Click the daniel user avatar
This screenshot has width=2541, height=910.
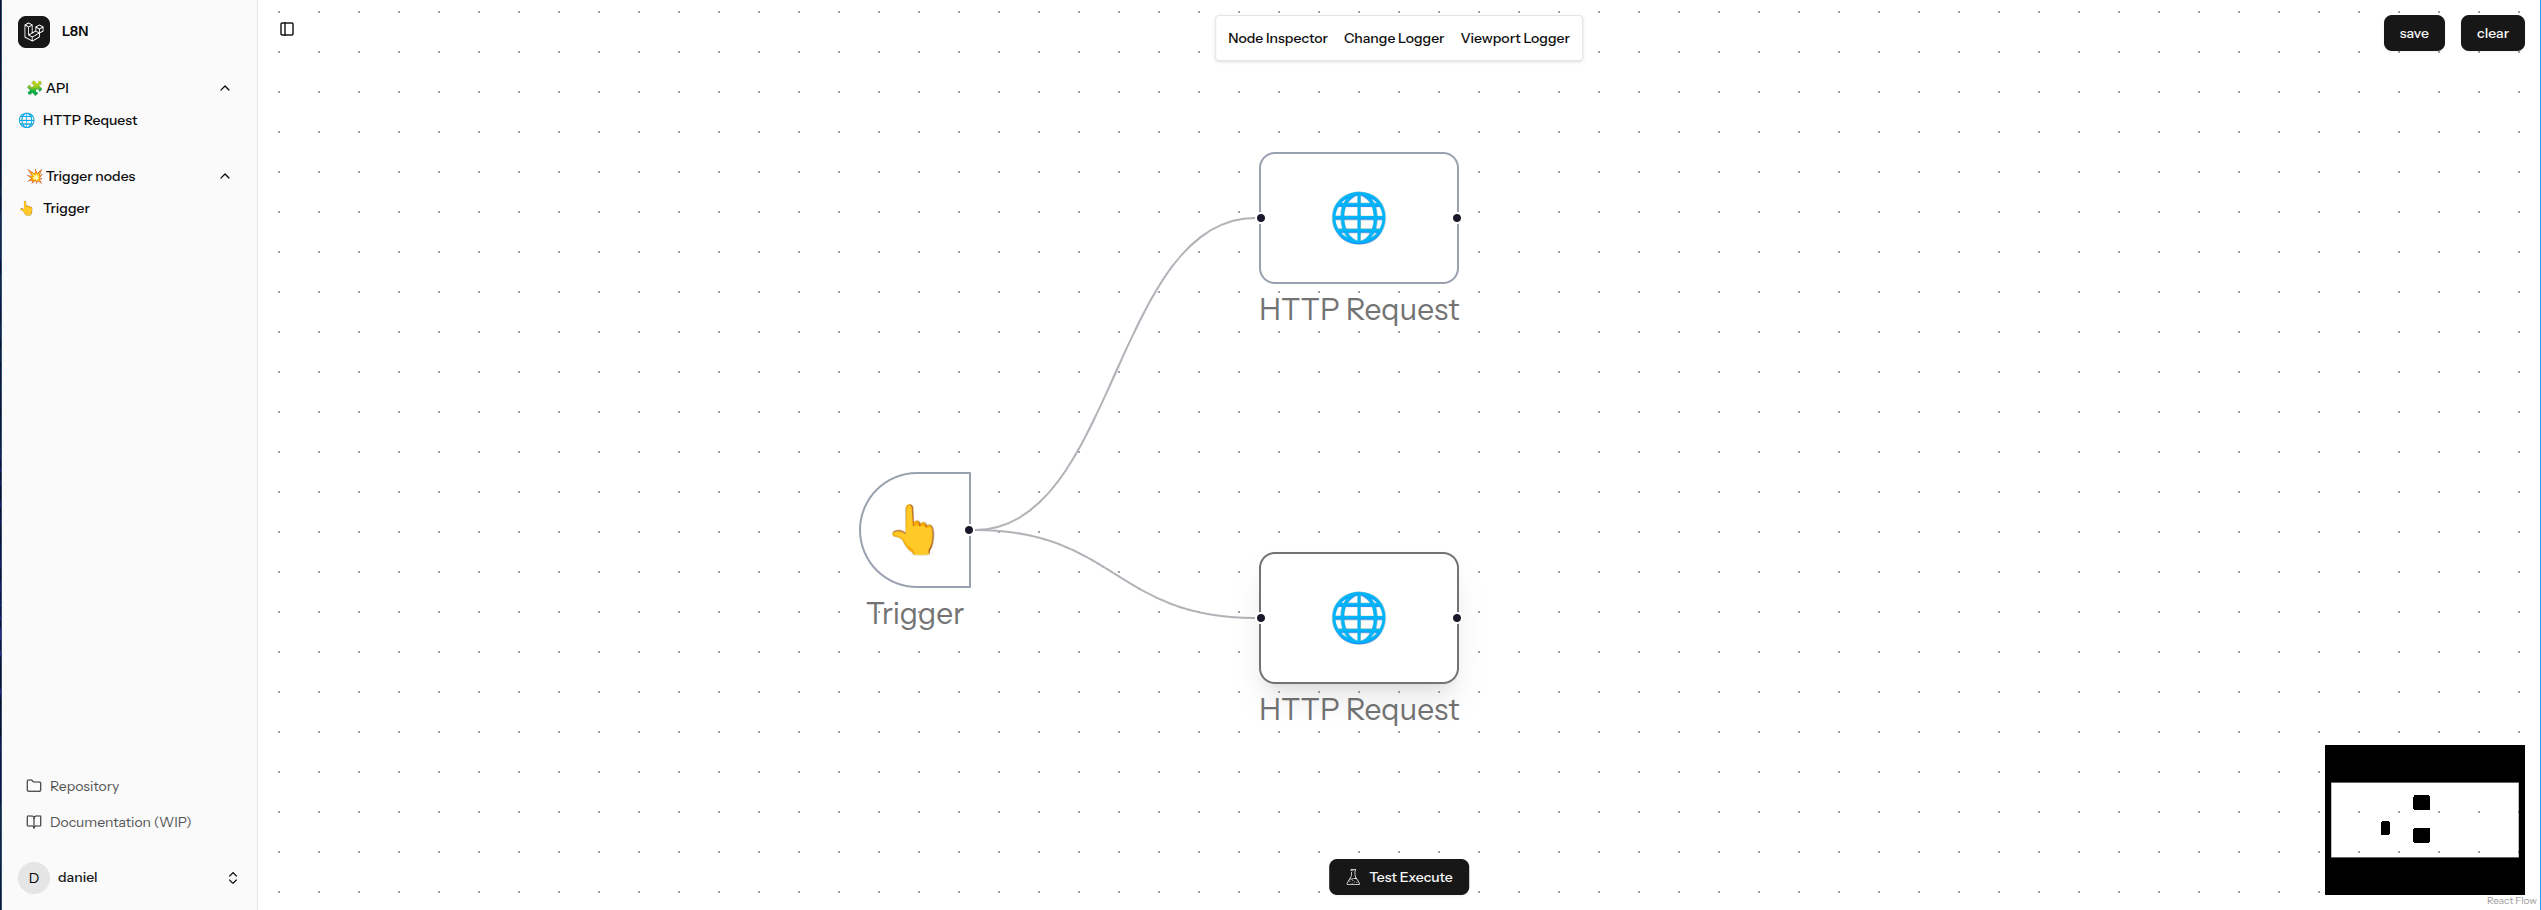click(34, 878)
